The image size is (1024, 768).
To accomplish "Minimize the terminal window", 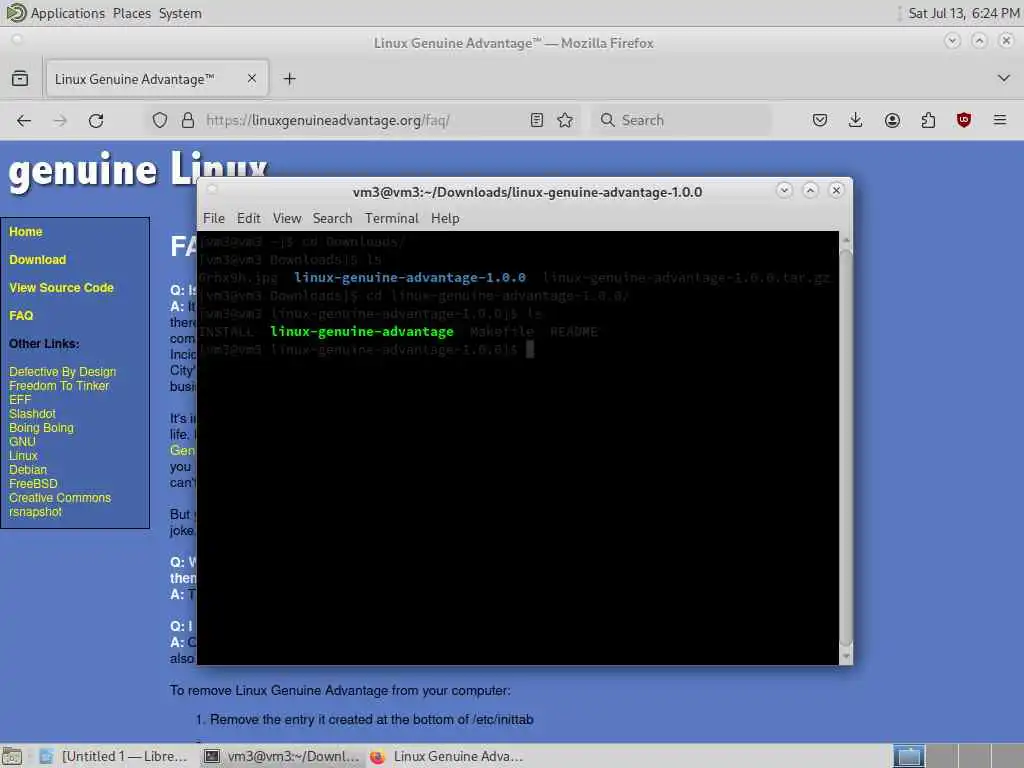I will coord(784,190).
